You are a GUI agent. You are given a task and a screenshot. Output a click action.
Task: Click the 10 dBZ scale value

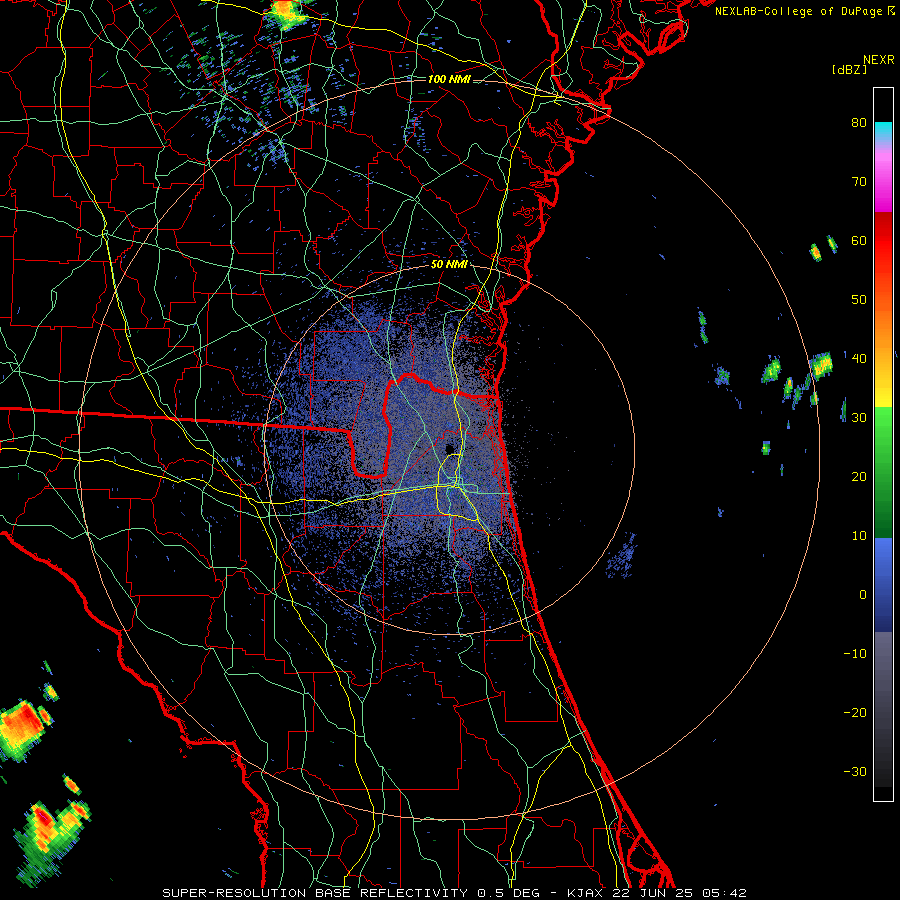[859, 536]
